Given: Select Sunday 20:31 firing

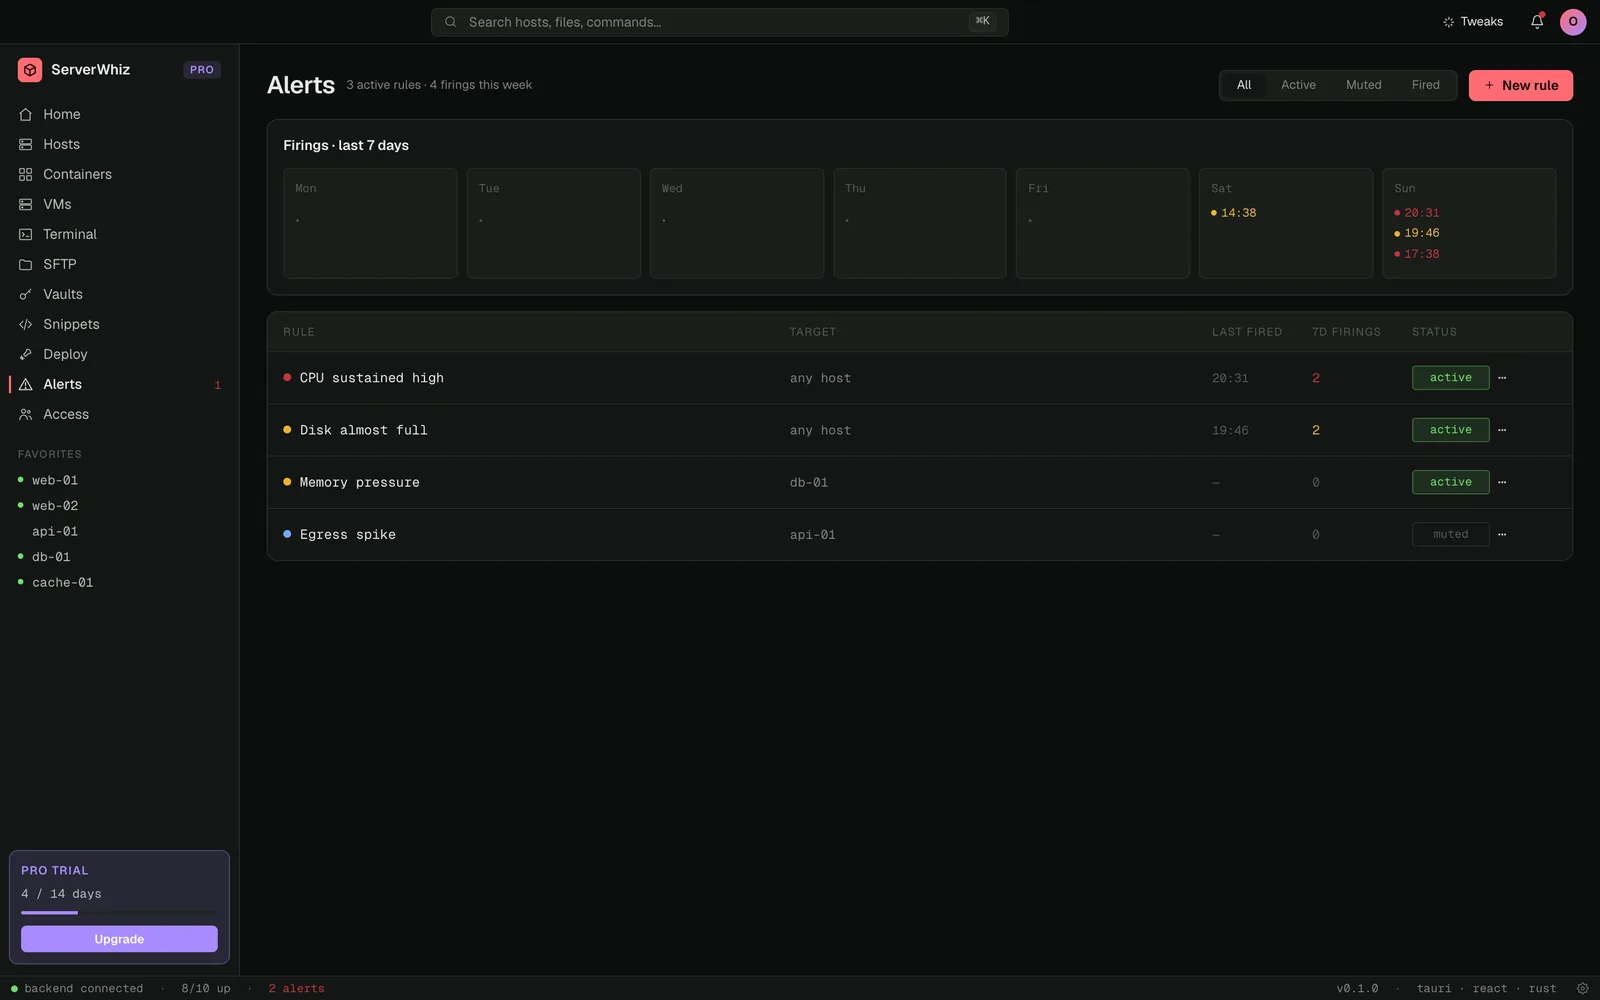Looking at the screenshot, I should click(1417, 213).
